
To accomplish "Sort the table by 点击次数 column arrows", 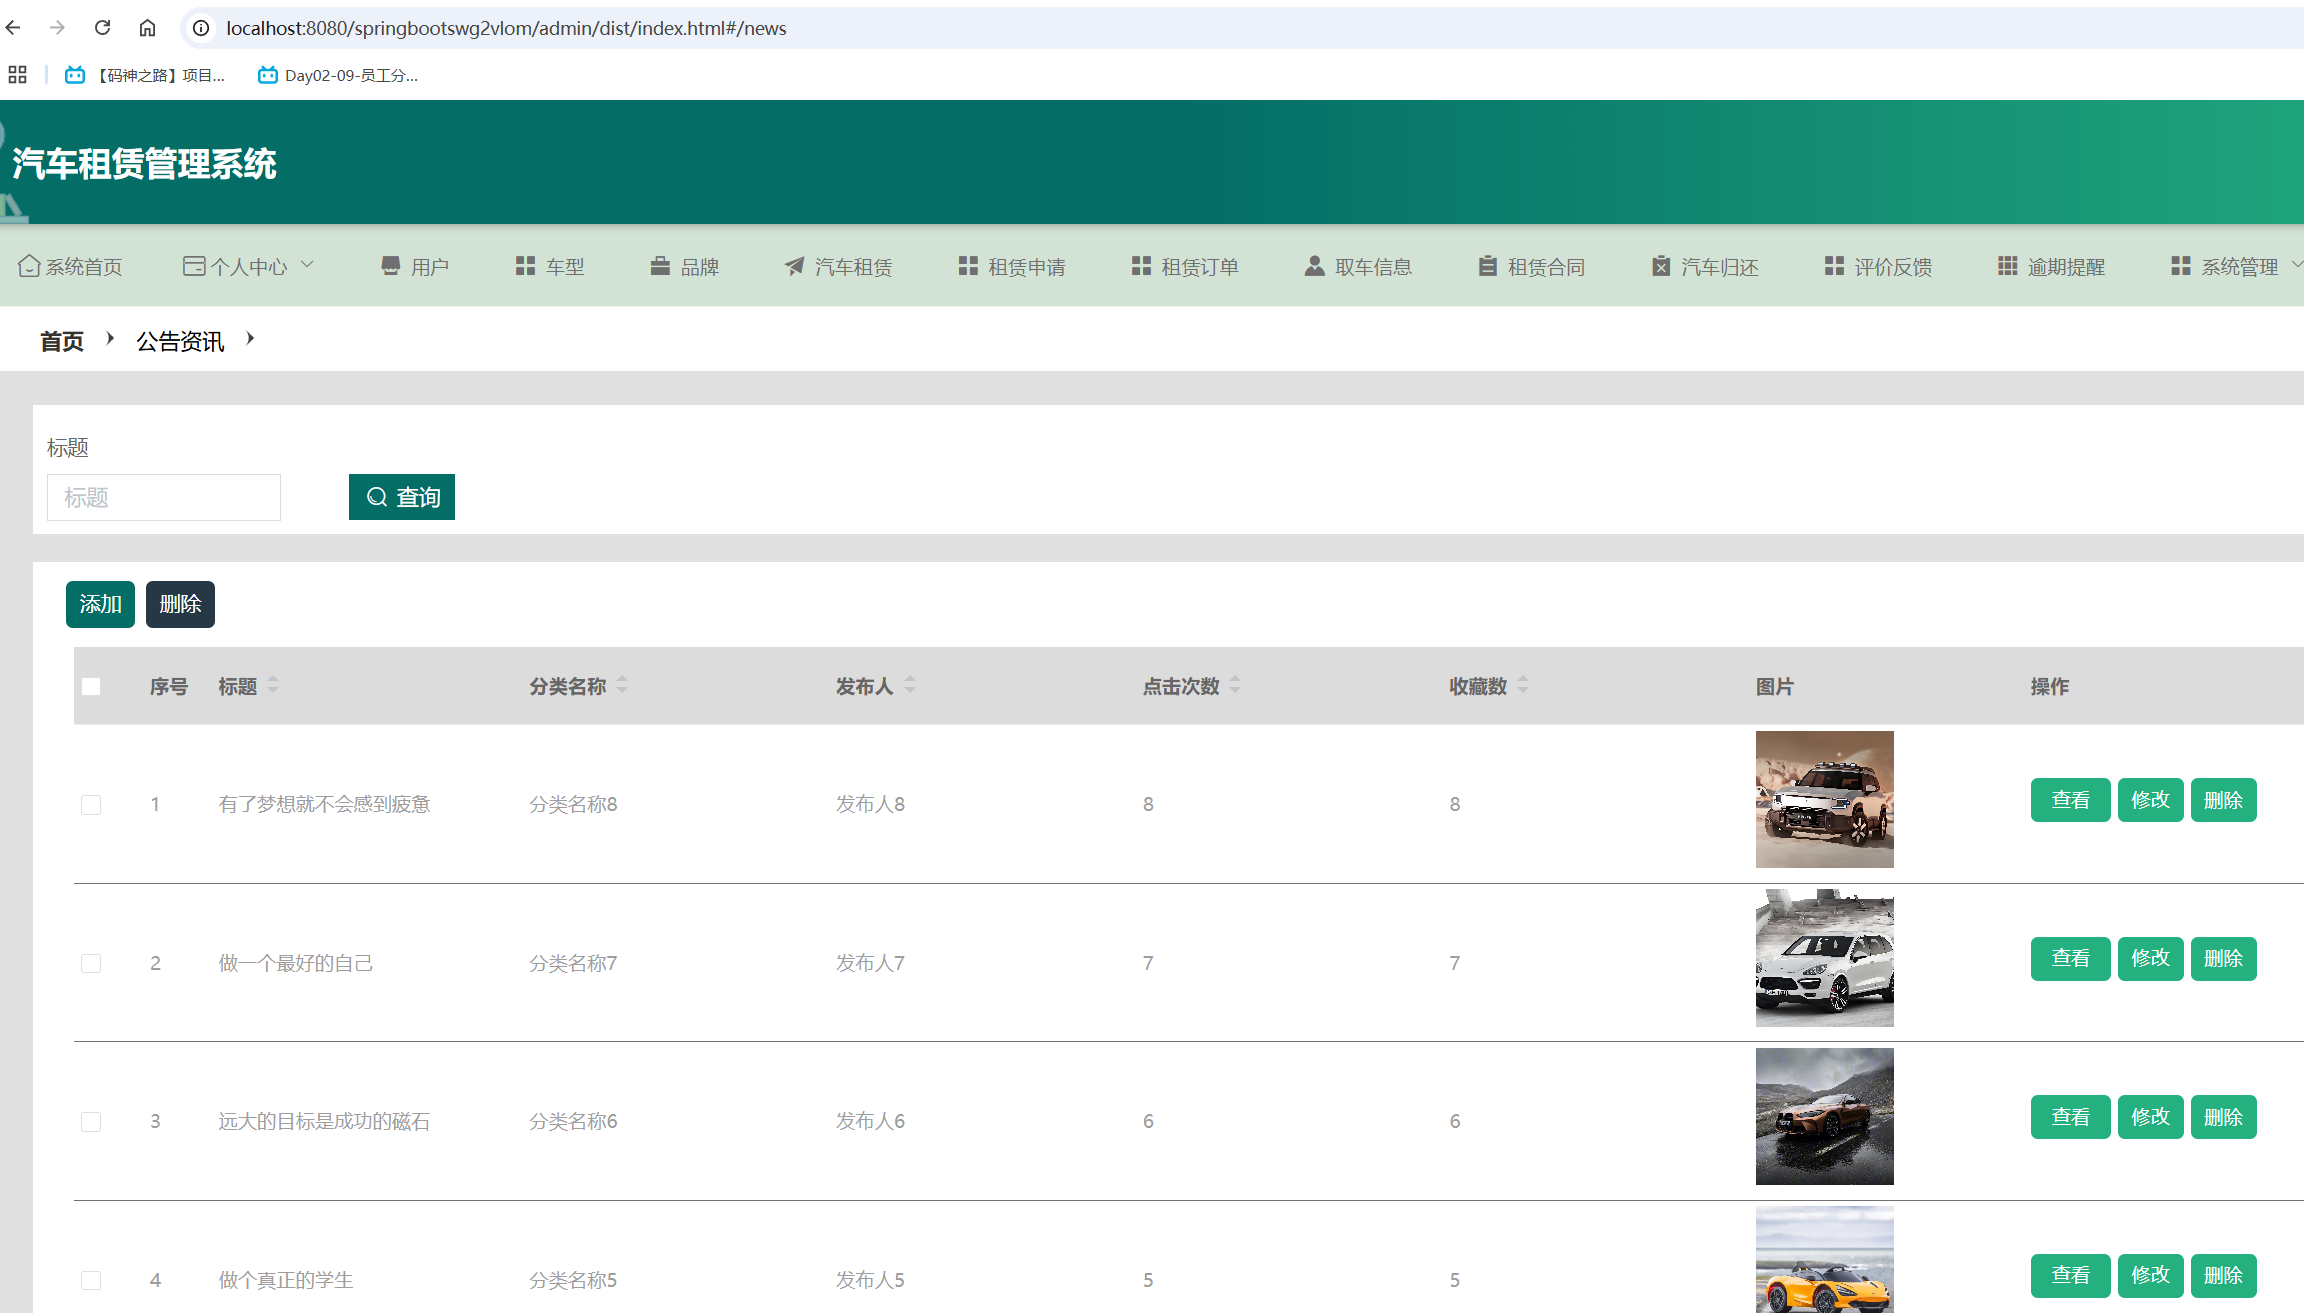I will tap(1235, 685).
